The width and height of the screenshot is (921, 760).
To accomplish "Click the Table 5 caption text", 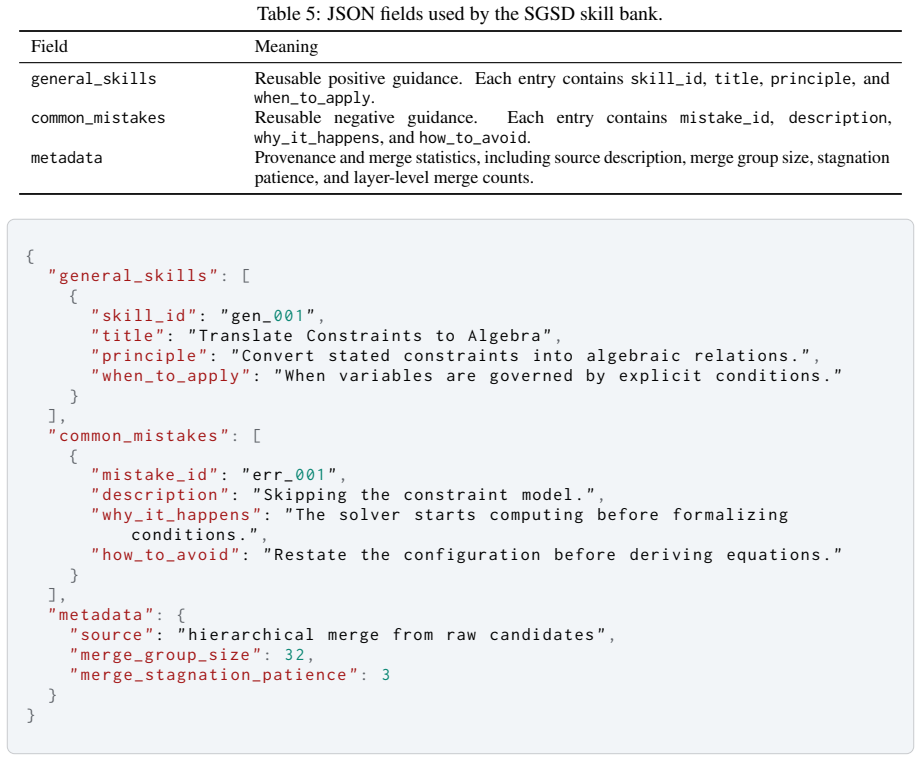I will (459, 13).
